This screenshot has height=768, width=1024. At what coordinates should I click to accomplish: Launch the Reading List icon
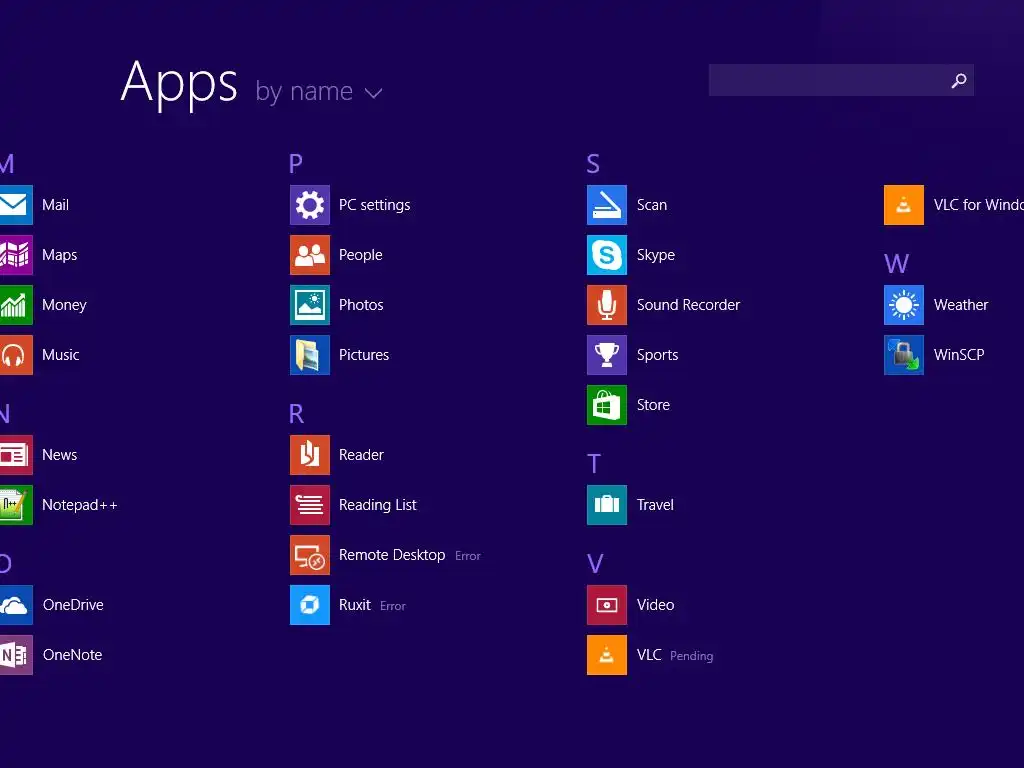[310, 505]
